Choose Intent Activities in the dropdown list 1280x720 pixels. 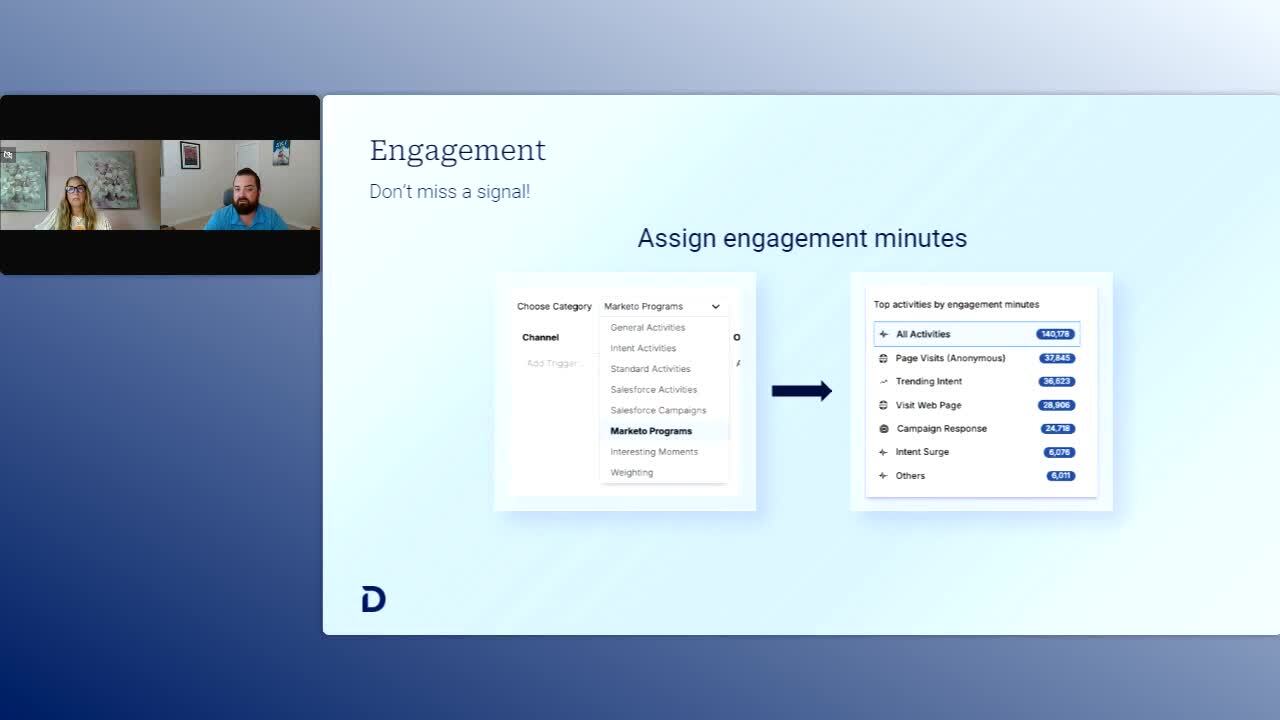(x=643, y=348)
